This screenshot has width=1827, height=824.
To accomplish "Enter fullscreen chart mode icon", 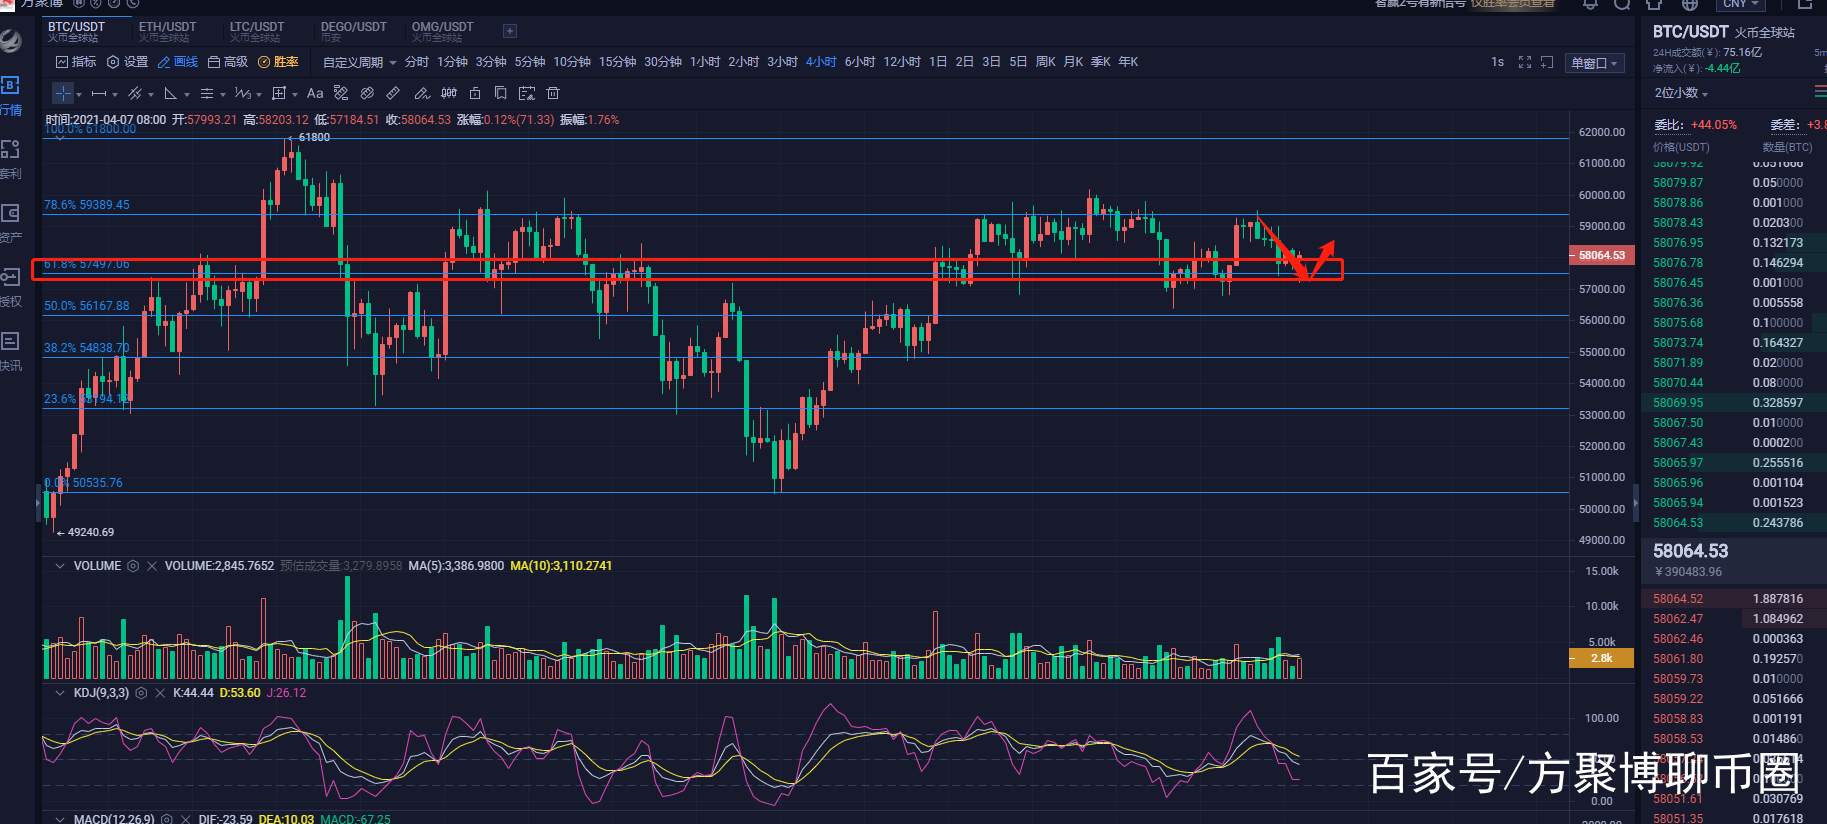I will coord(1524,62).
